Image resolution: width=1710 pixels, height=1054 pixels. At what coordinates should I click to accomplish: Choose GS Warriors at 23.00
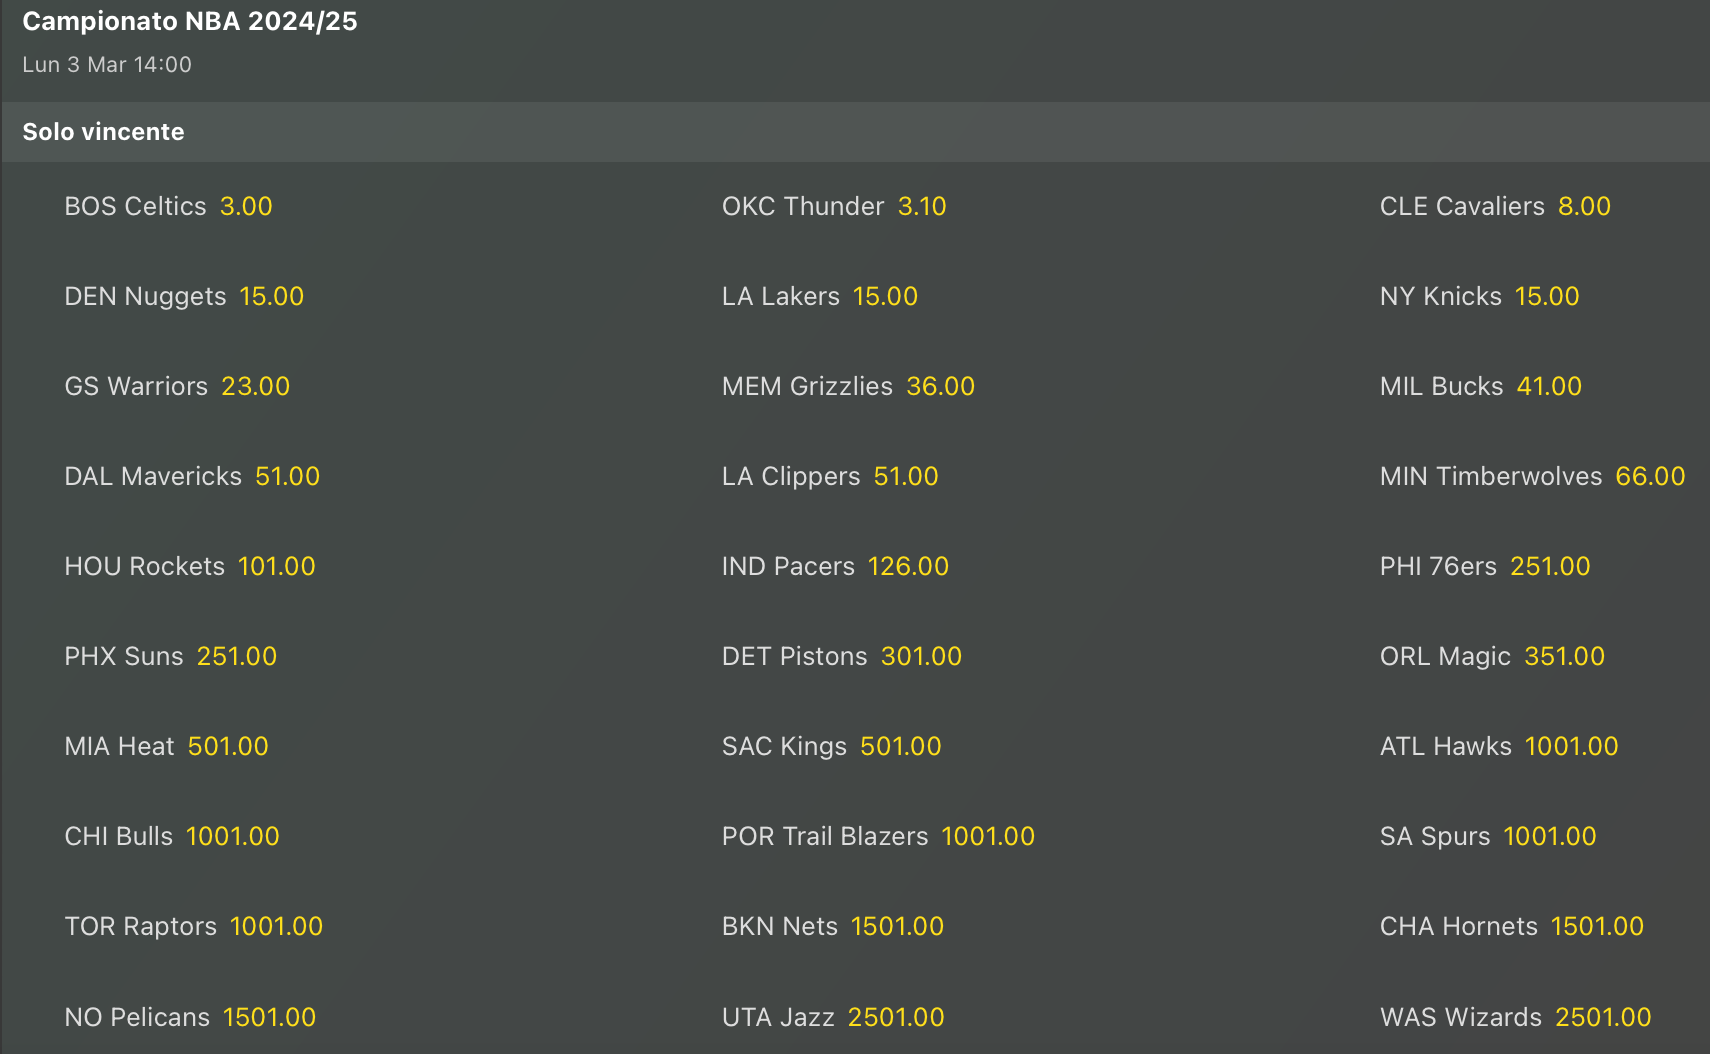(x=177, y=386)
